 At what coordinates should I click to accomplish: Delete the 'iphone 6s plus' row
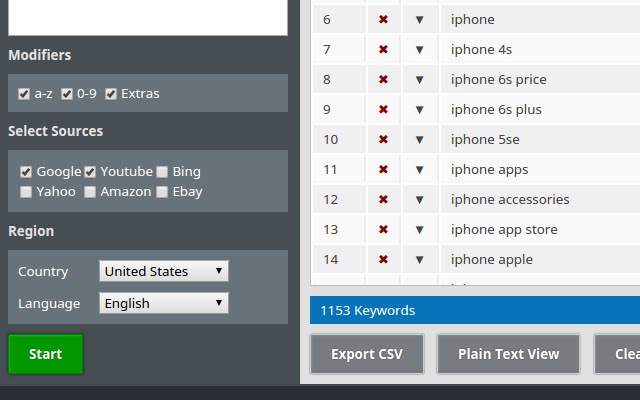383,109
